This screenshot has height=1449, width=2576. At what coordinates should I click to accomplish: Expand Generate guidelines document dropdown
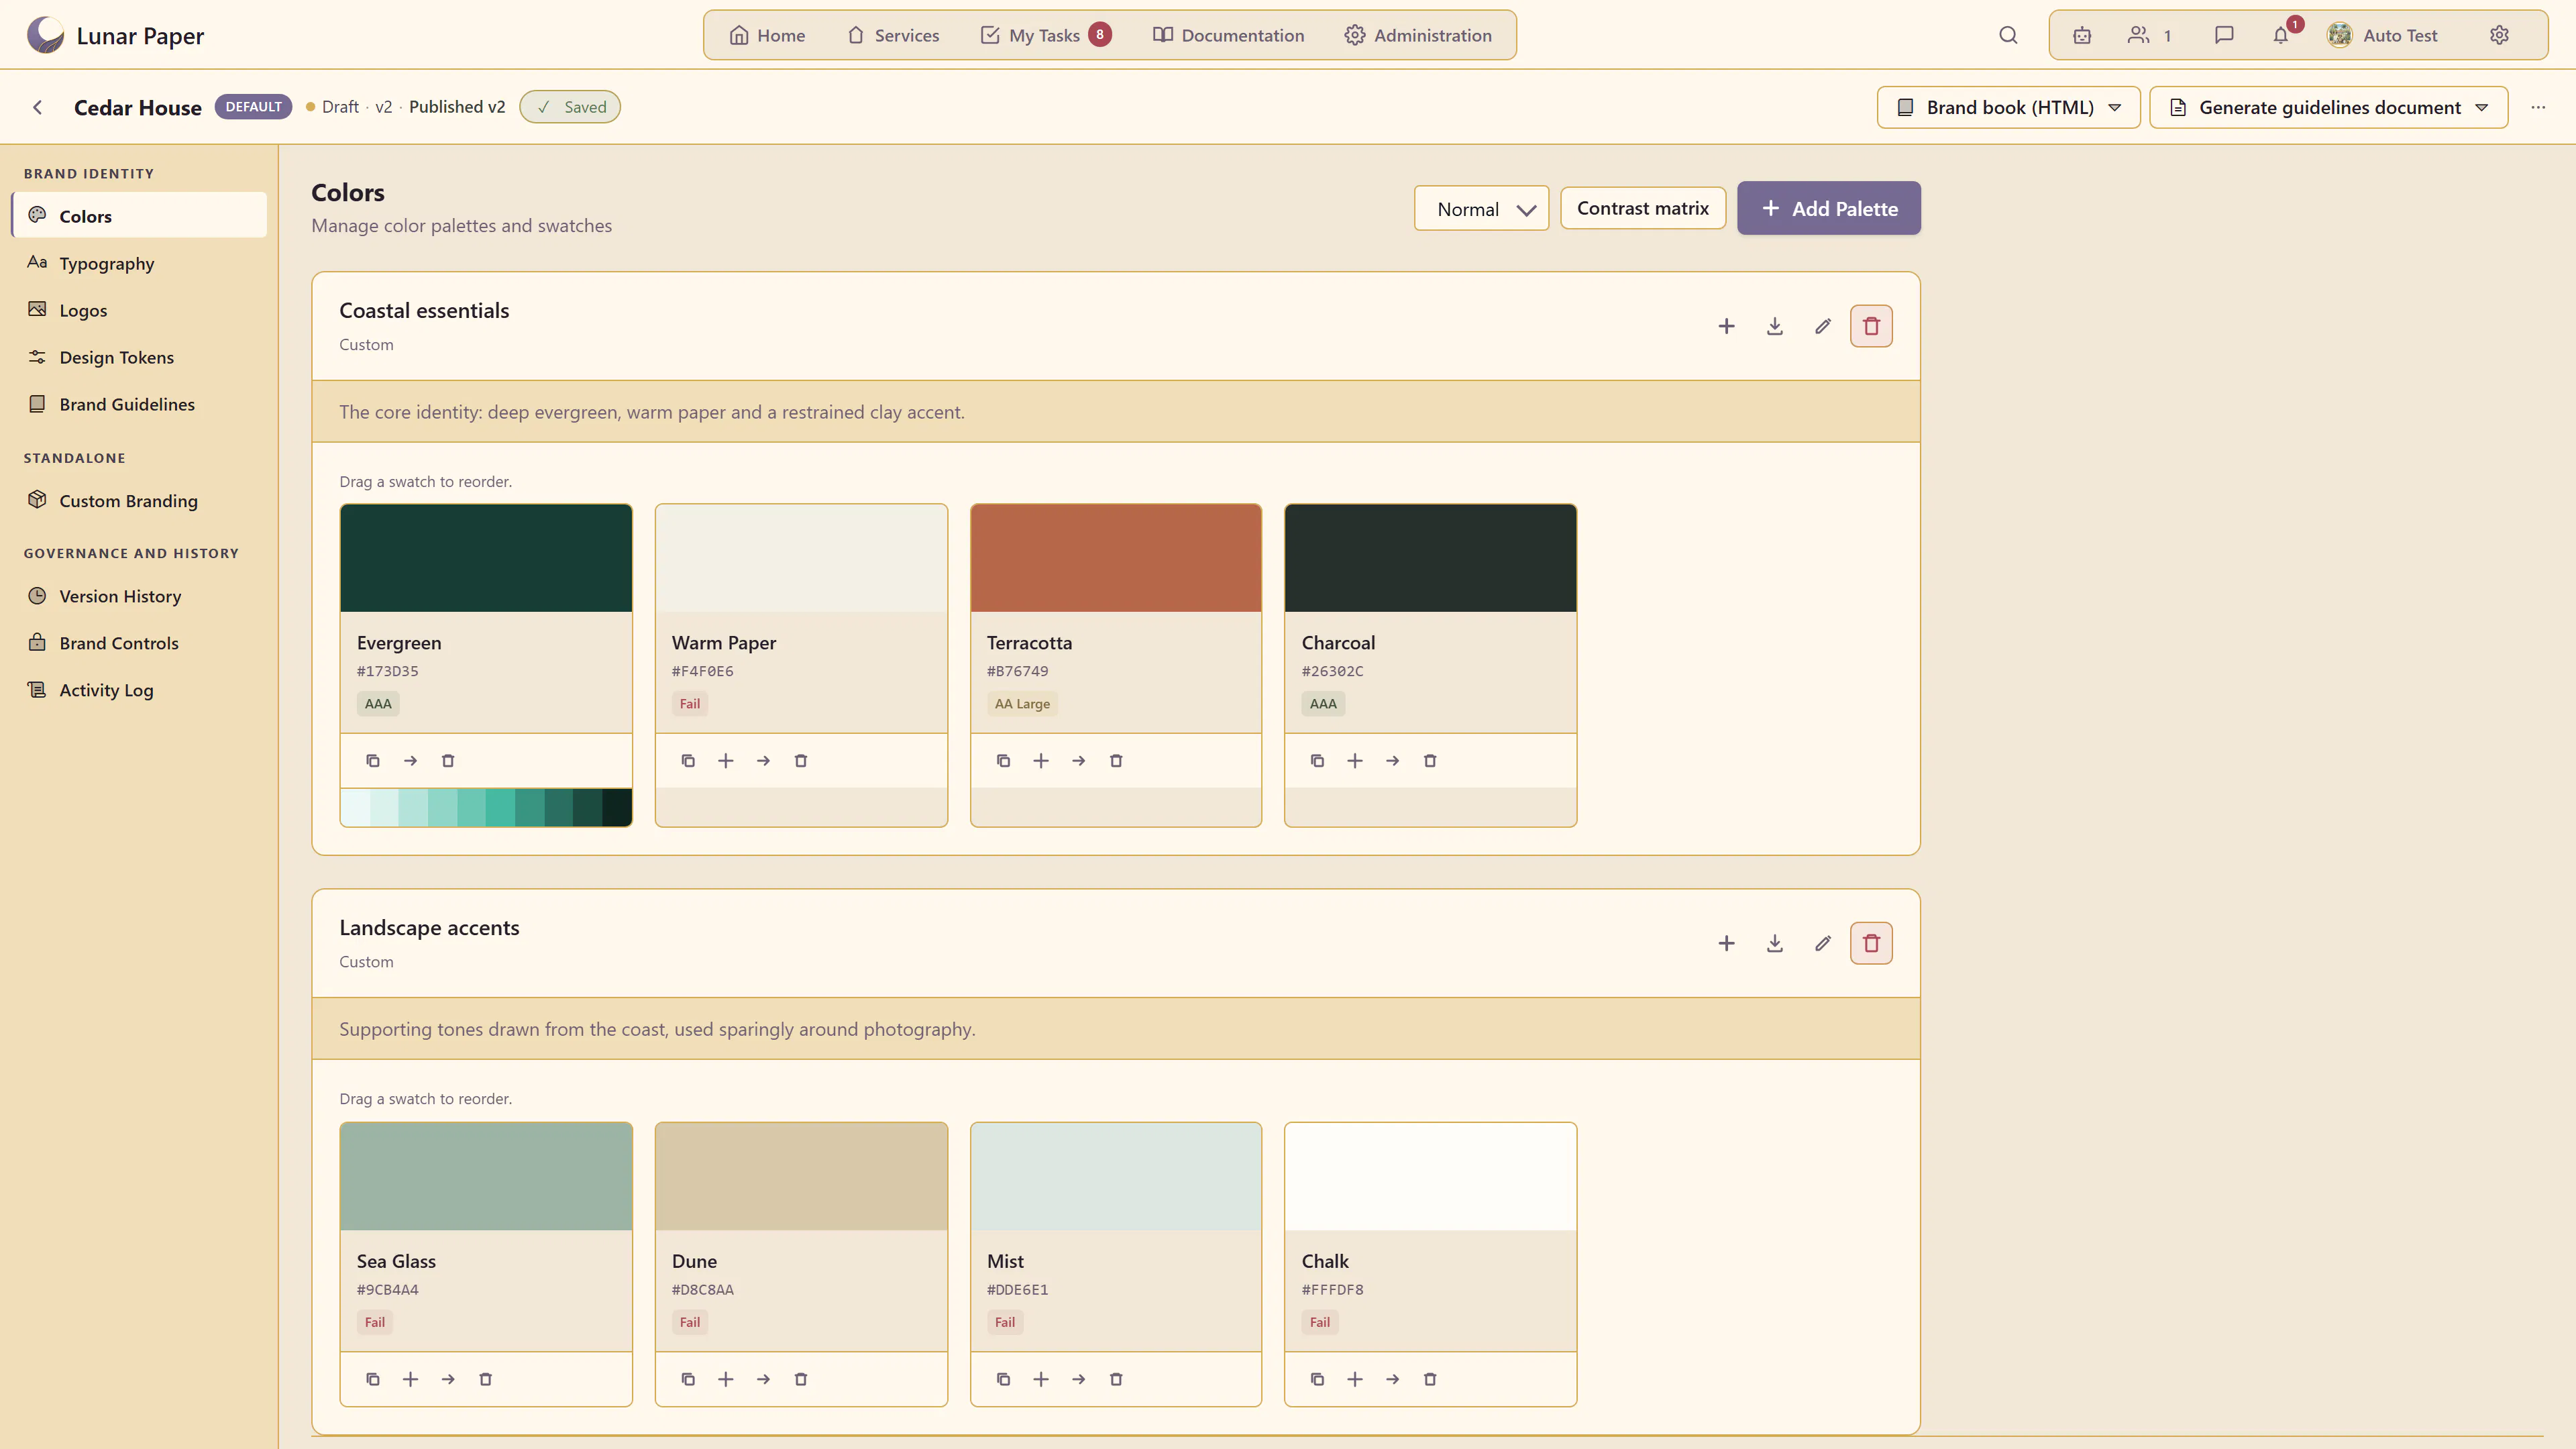[x=2328, y=107]
